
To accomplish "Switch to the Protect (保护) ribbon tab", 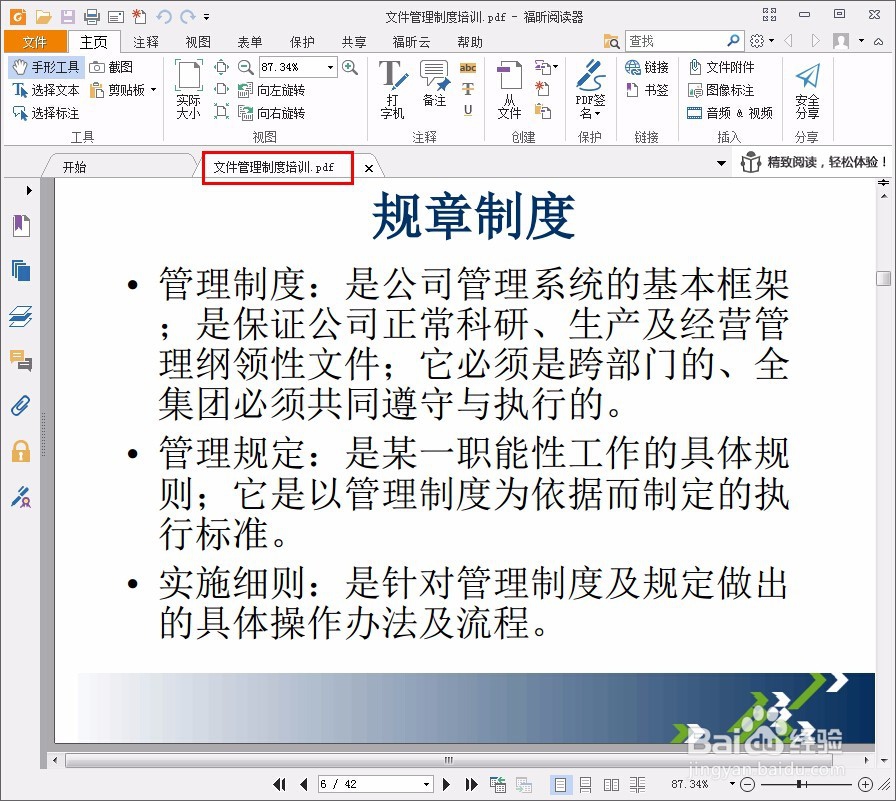I will [x=302, y=42].
